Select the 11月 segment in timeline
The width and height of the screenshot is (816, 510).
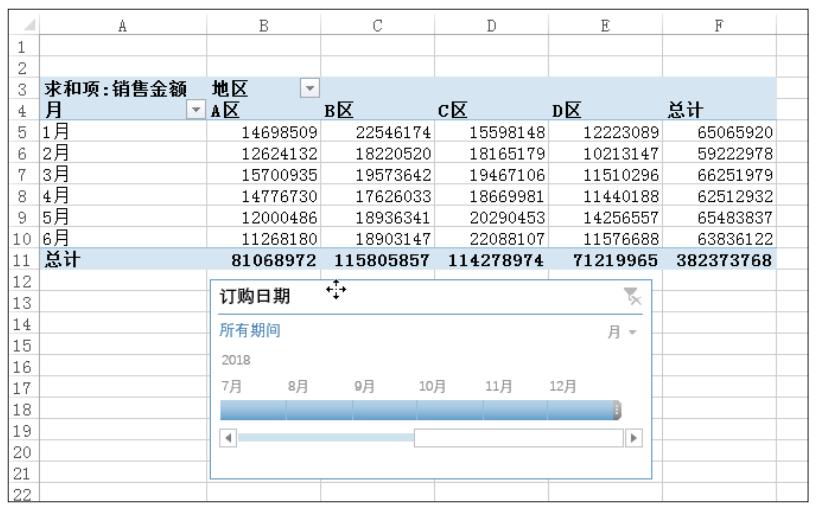[x=515, y=410]
